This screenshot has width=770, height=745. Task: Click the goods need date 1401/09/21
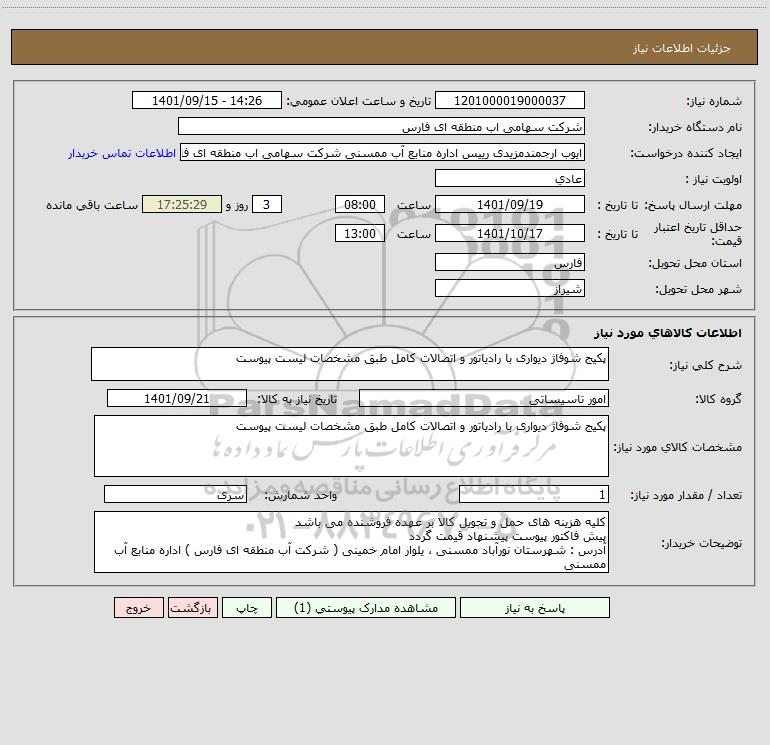point(177,398)
